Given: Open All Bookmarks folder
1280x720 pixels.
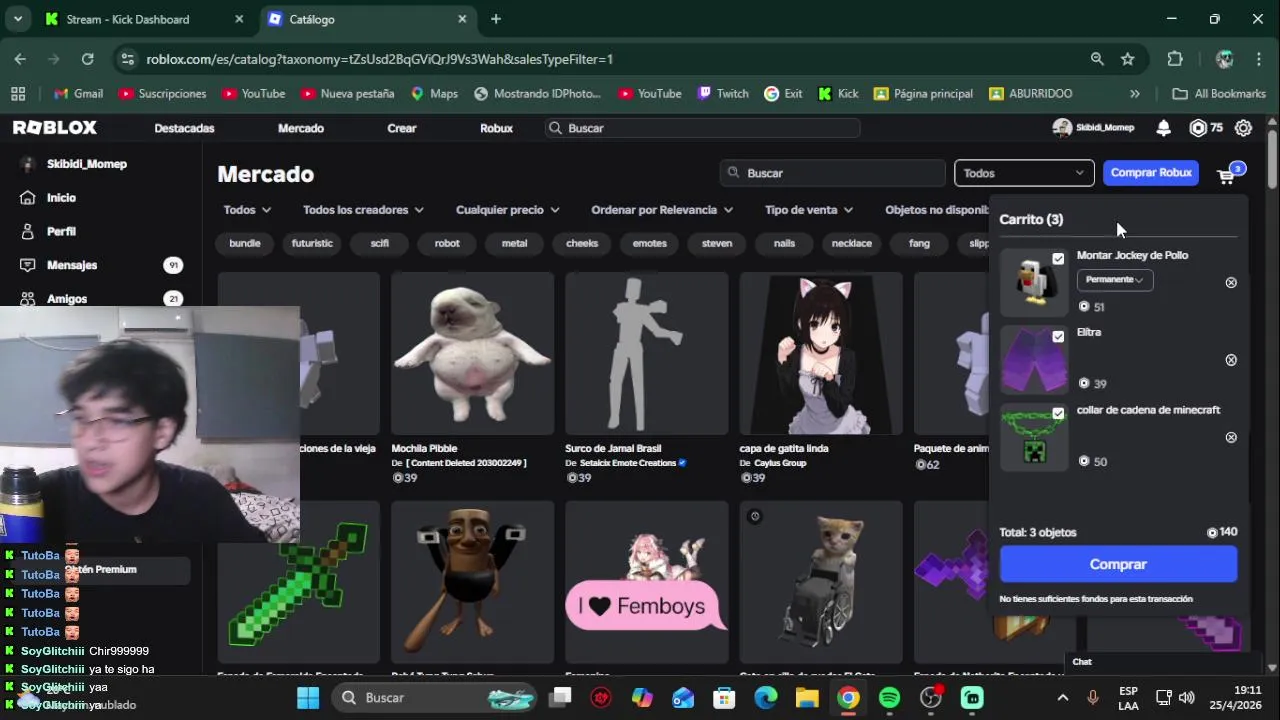Looking at the screenshot, I should tap(1219, 93).
